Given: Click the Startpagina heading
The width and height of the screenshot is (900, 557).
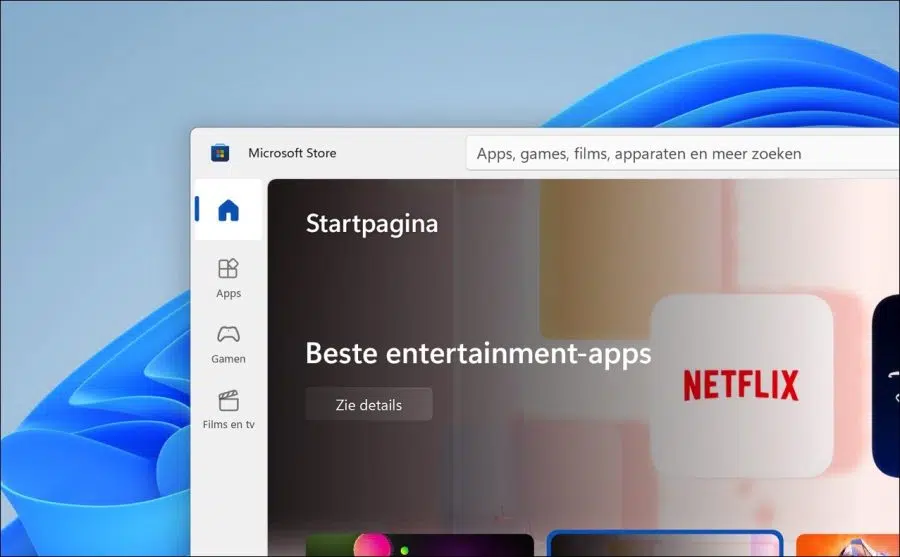Looking at the screenshot, I should pyautogui.click(x=372, y=223).
